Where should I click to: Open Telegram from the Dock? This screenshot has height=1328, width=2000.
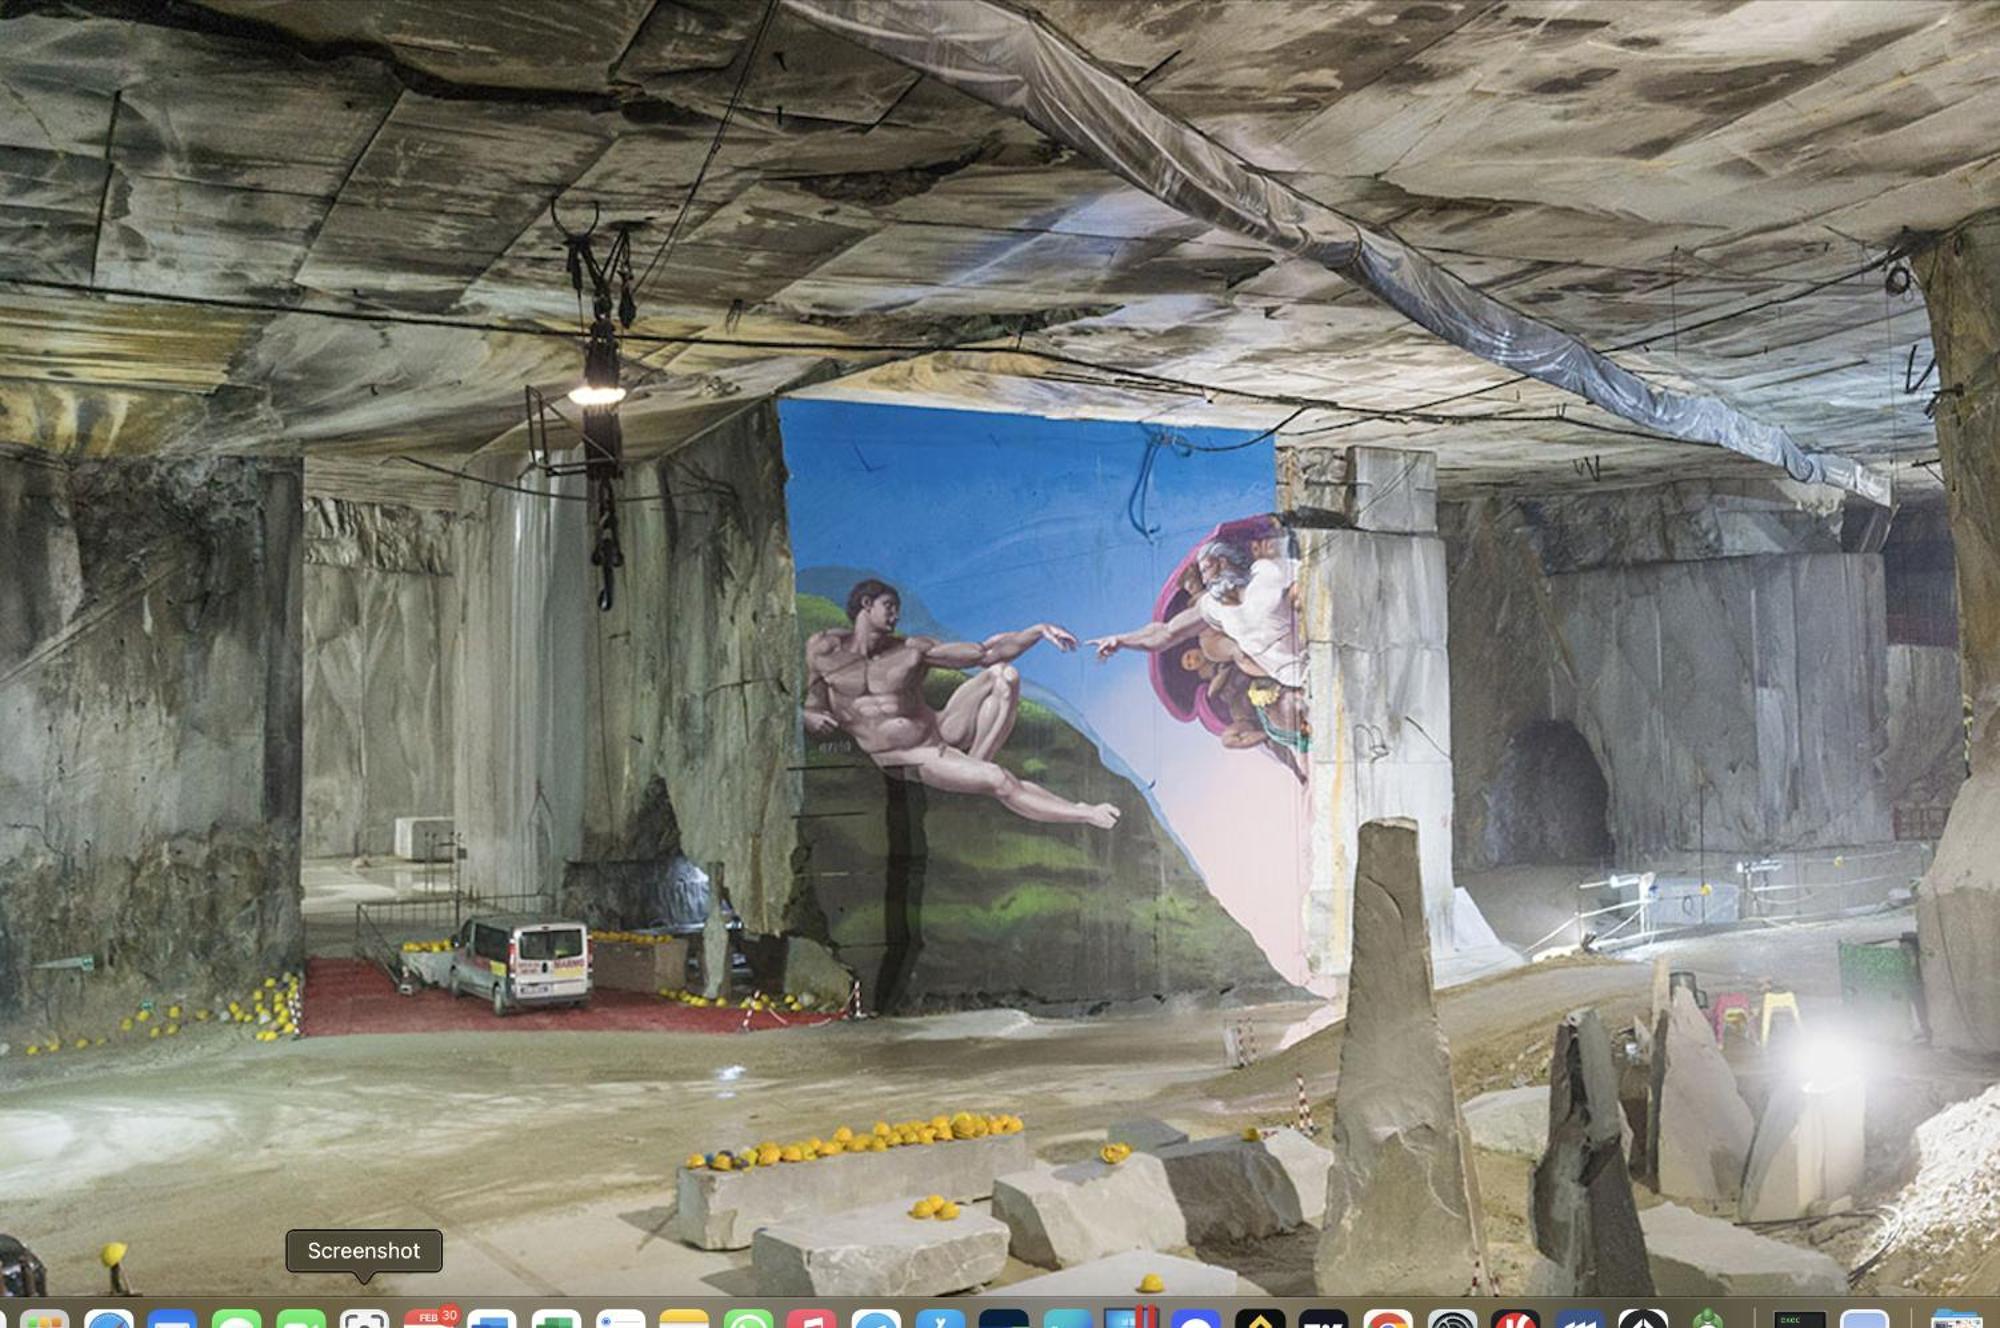pyautogui.click(x=877, y=1320)
